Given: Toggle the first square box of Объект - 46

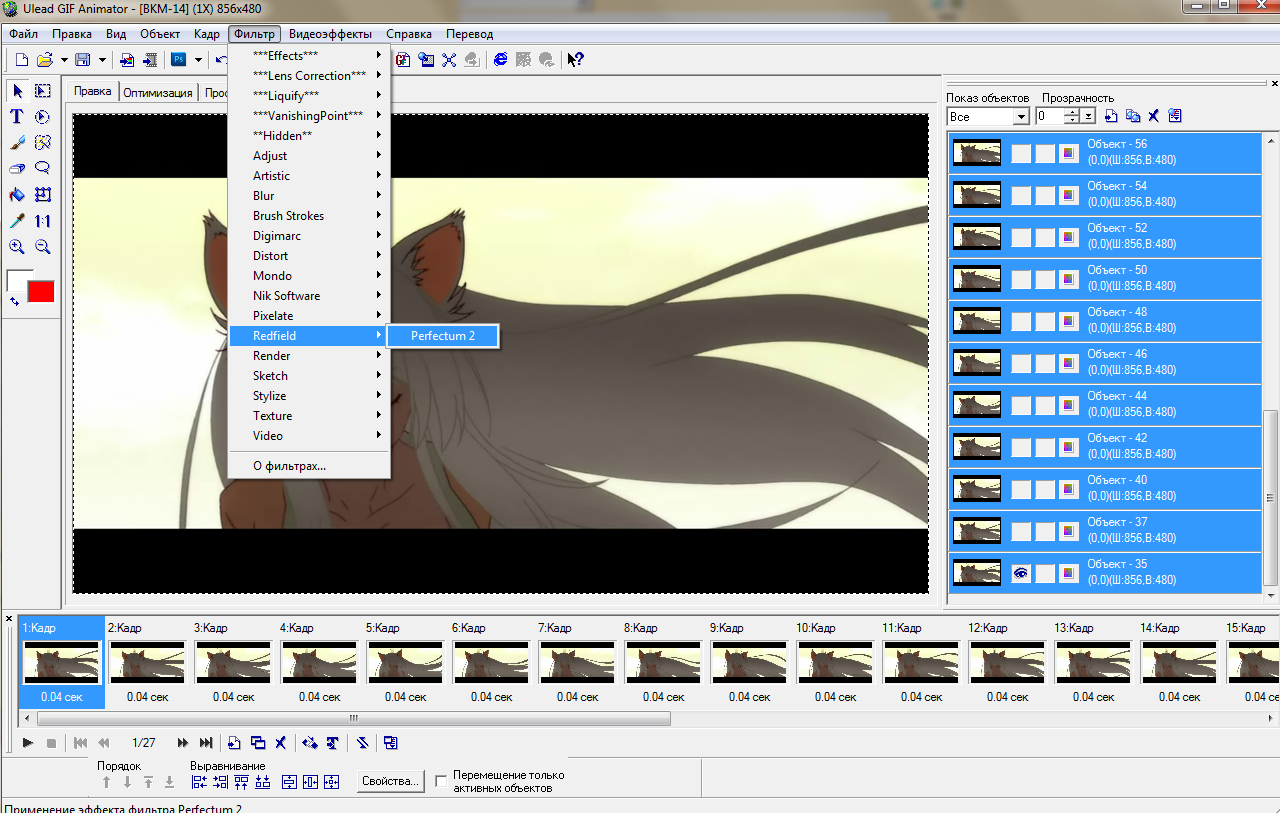Looking at the screenshot, I should point(1021,363).
